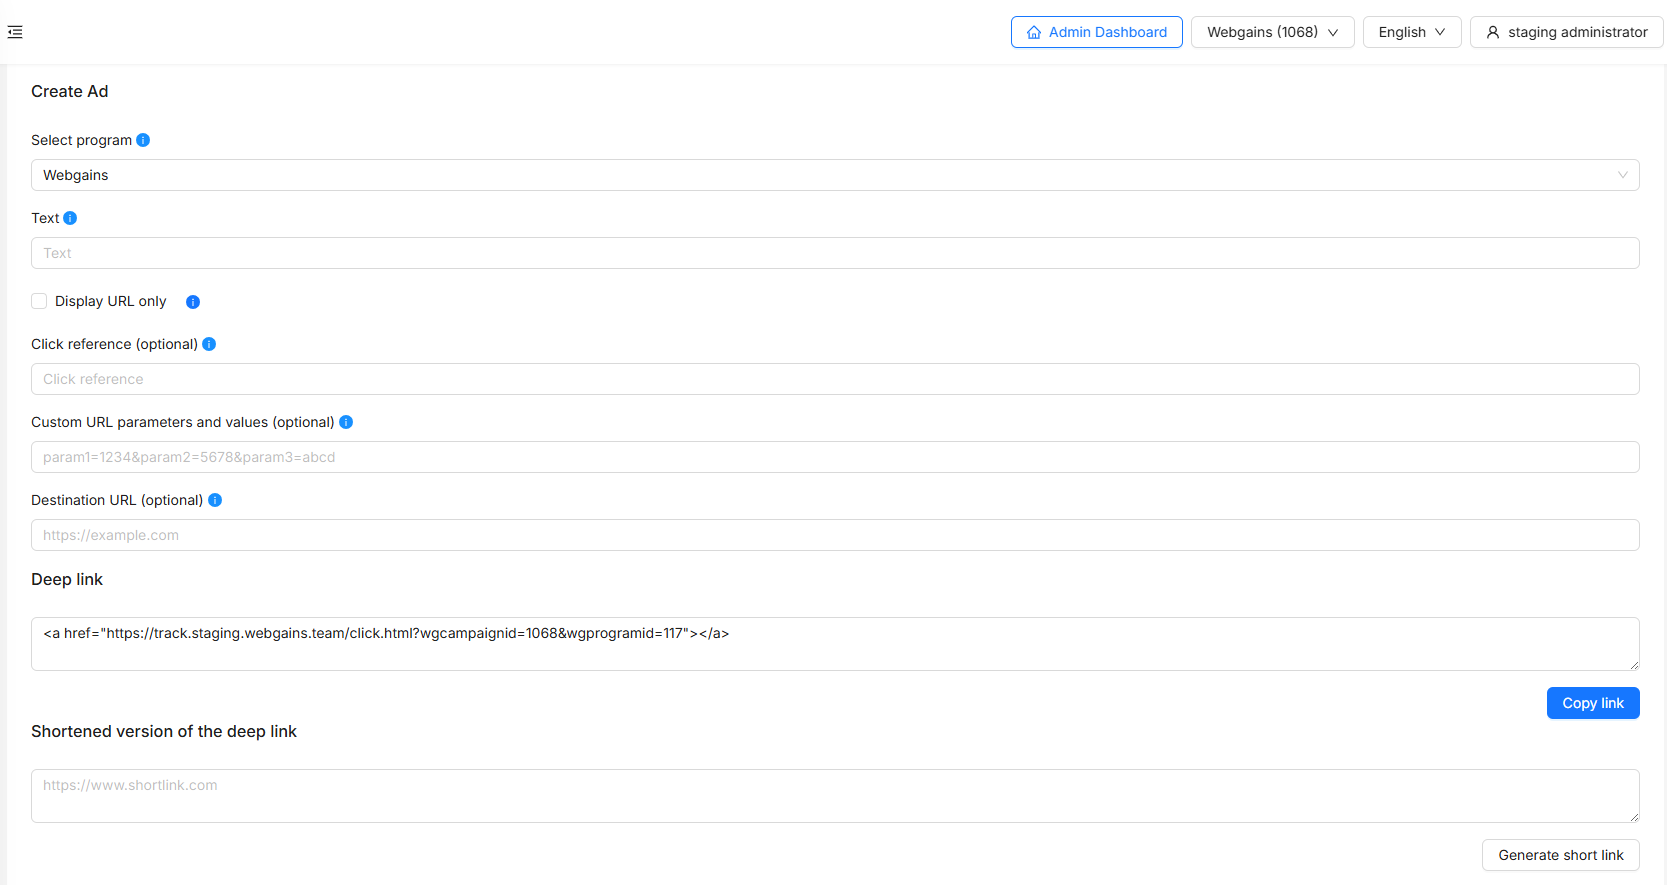The image size is (1667, 885).
Task: Toggle the sidebar menu collapse icon
Action: [15, 32]
